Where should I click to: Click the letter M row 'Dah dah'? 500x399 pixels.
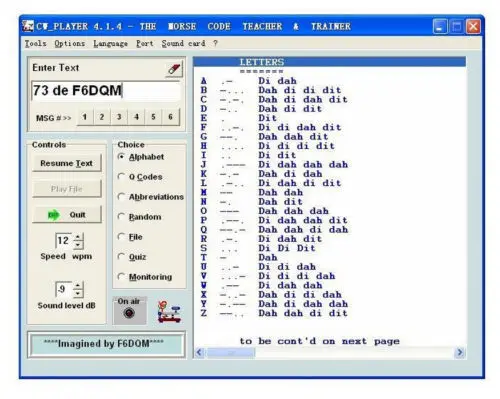click(281, 193)
